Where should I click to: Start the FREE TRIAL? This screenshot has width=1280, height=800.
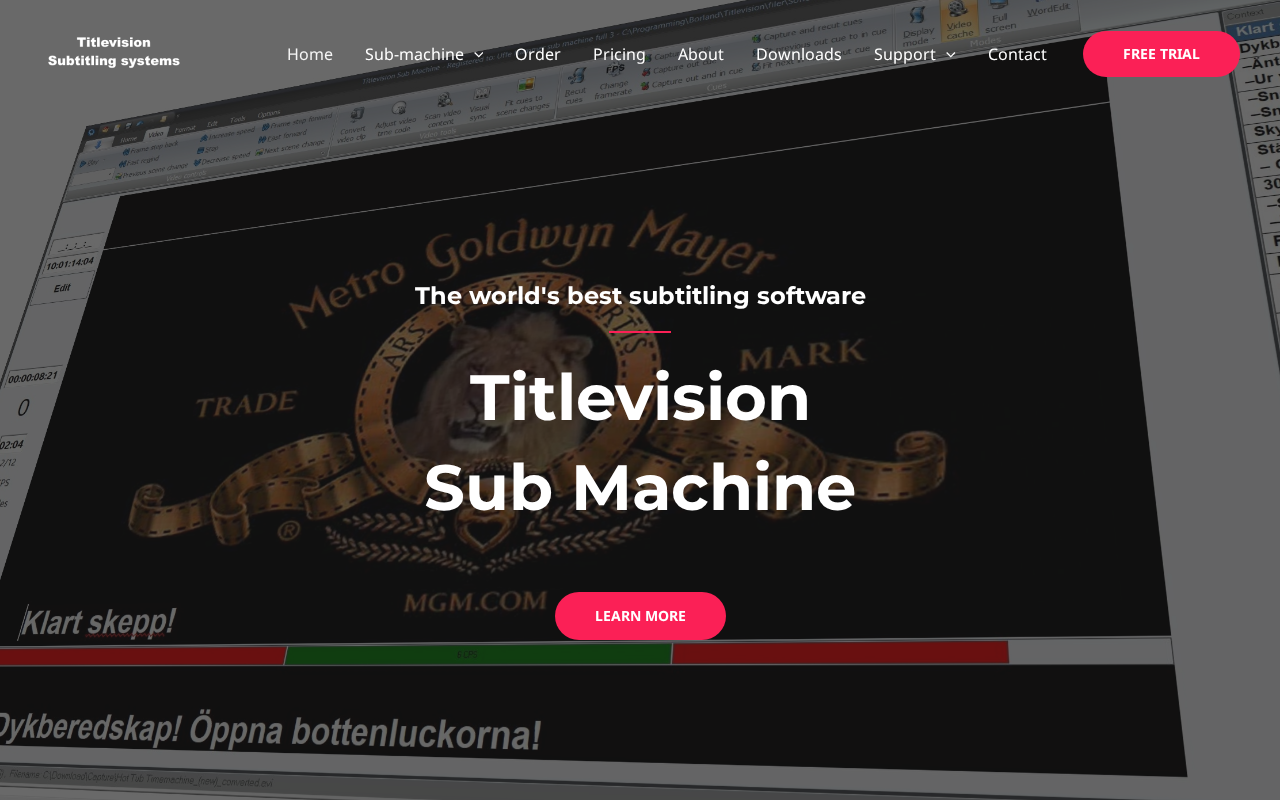1160,54
